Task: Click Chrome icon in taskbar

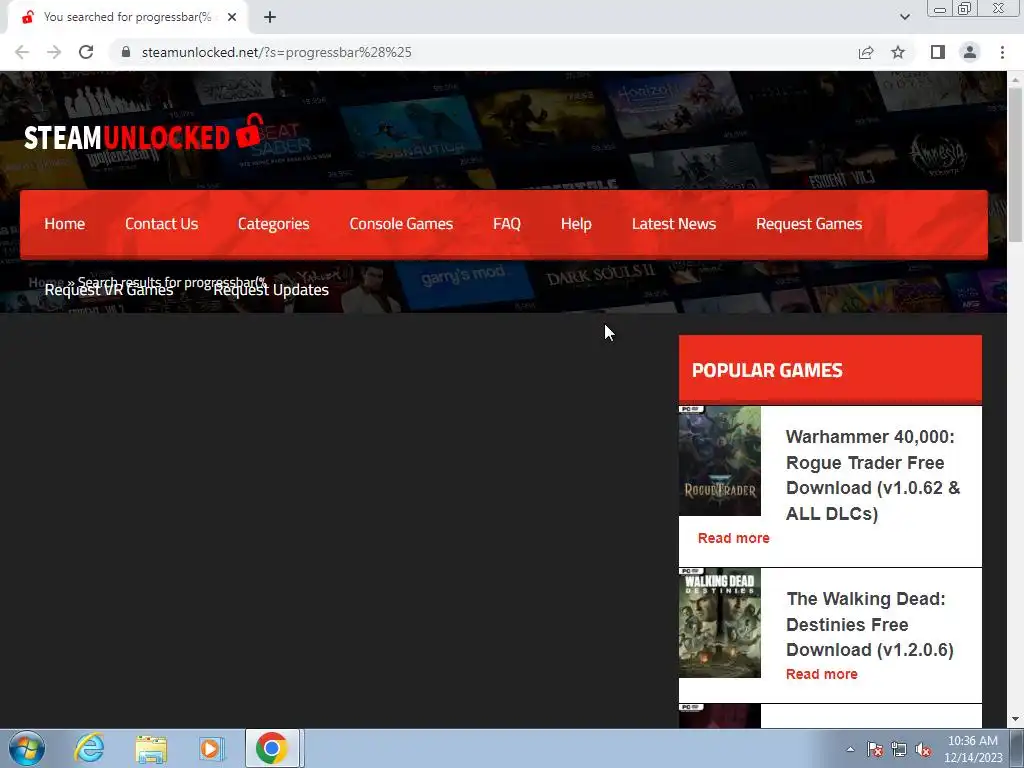Action: (x=272, y=748)
